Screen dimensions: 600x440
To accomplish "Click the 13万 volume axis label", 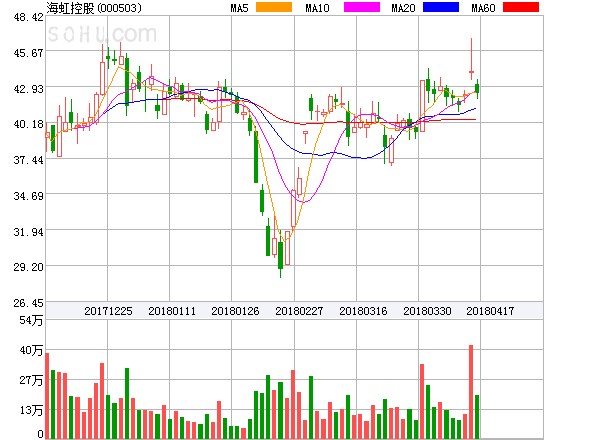I will [x=31, y=411].
